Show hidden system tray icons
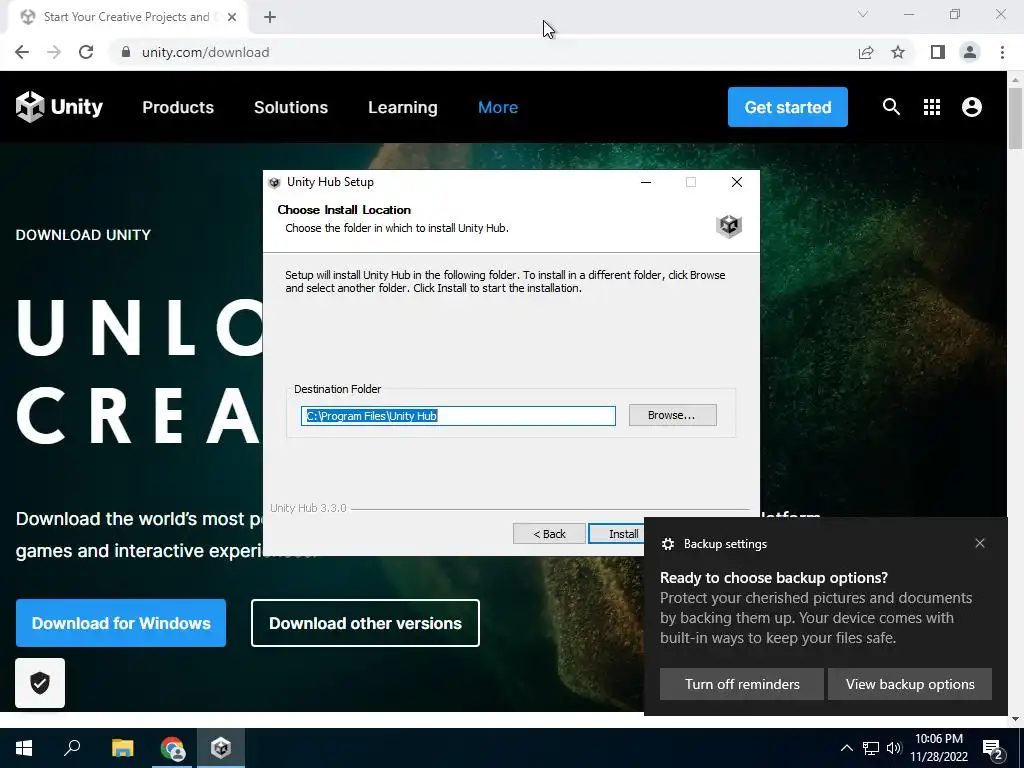 [x=846, y=748]
